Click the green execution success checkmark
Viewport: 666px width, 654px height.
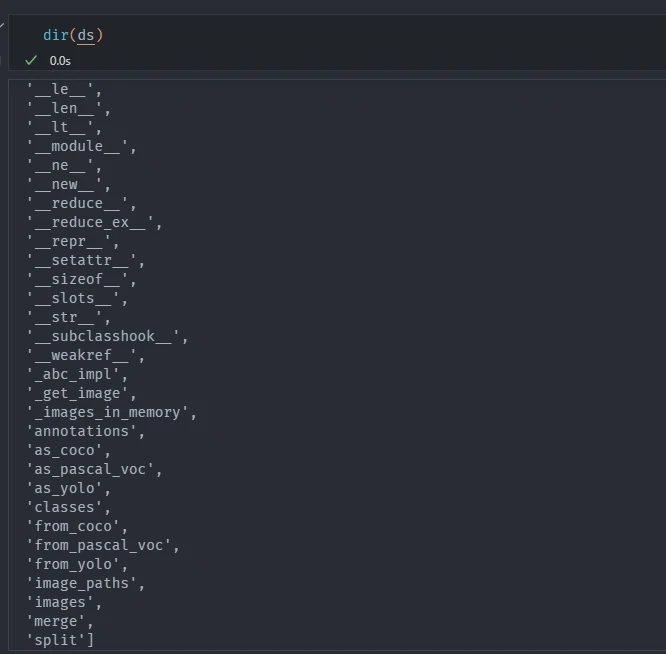click(x=31, y=61)
